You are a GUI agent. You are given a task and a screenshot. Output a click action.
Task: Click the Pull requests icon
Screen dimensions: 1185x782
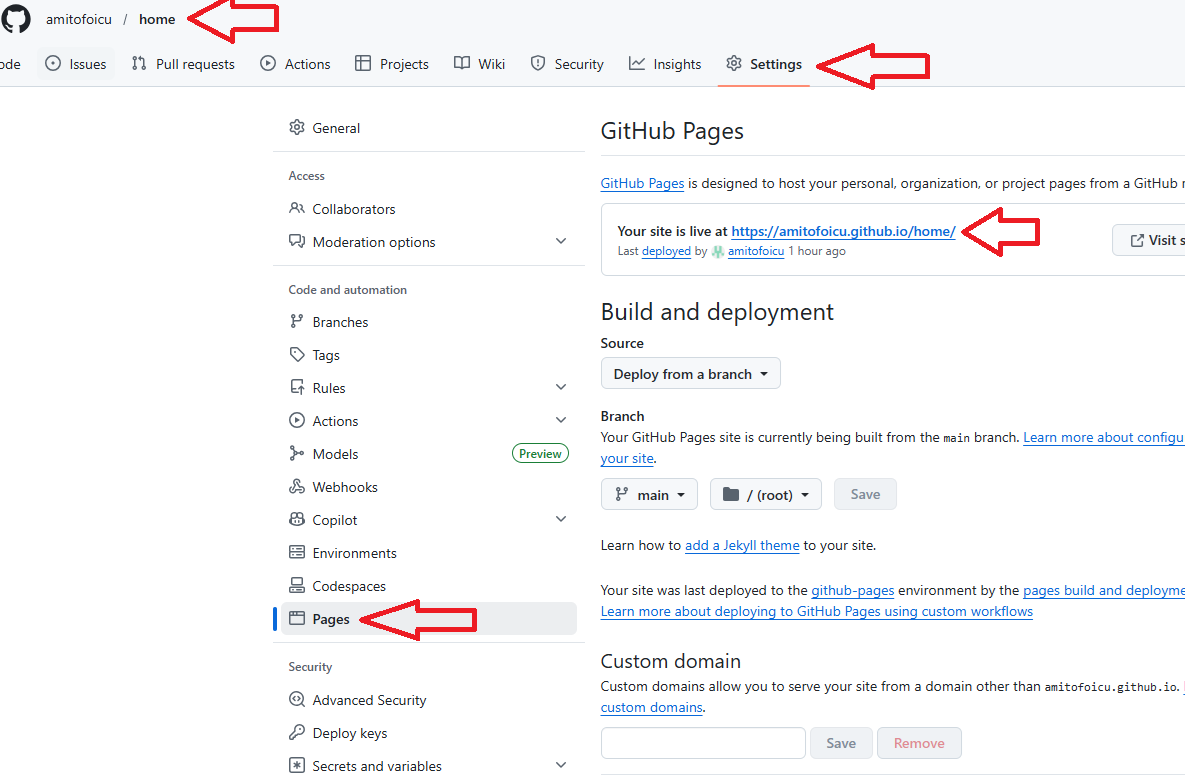tap(139, 64)
